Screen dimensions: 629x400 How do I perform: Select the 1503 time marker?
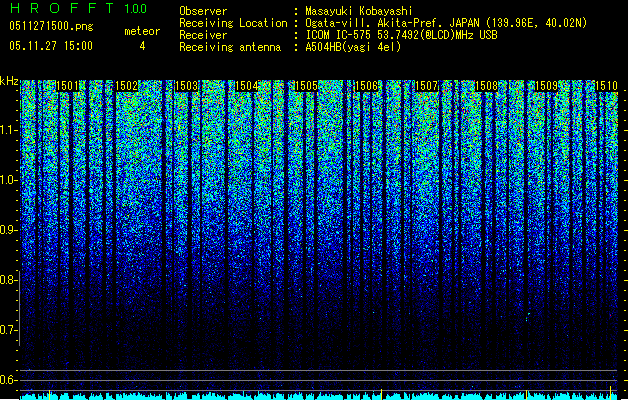coord(187,86)
